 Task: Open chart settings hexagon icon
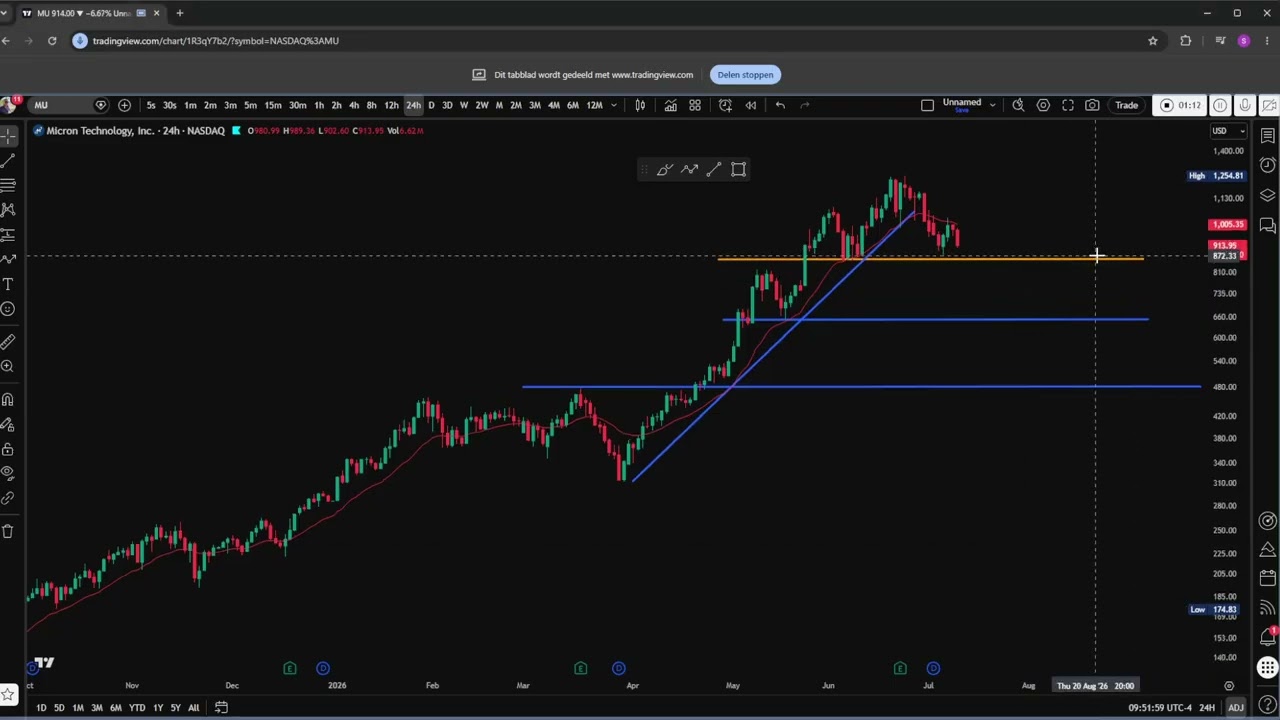pyautogui.click(x=1043, y=105)
